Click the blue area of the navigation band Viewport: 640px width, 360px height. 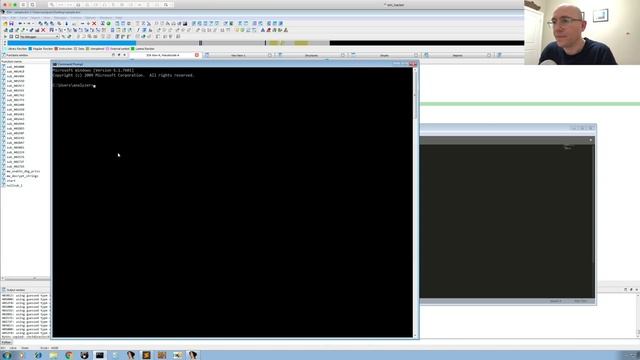click(x=72, y=43)
